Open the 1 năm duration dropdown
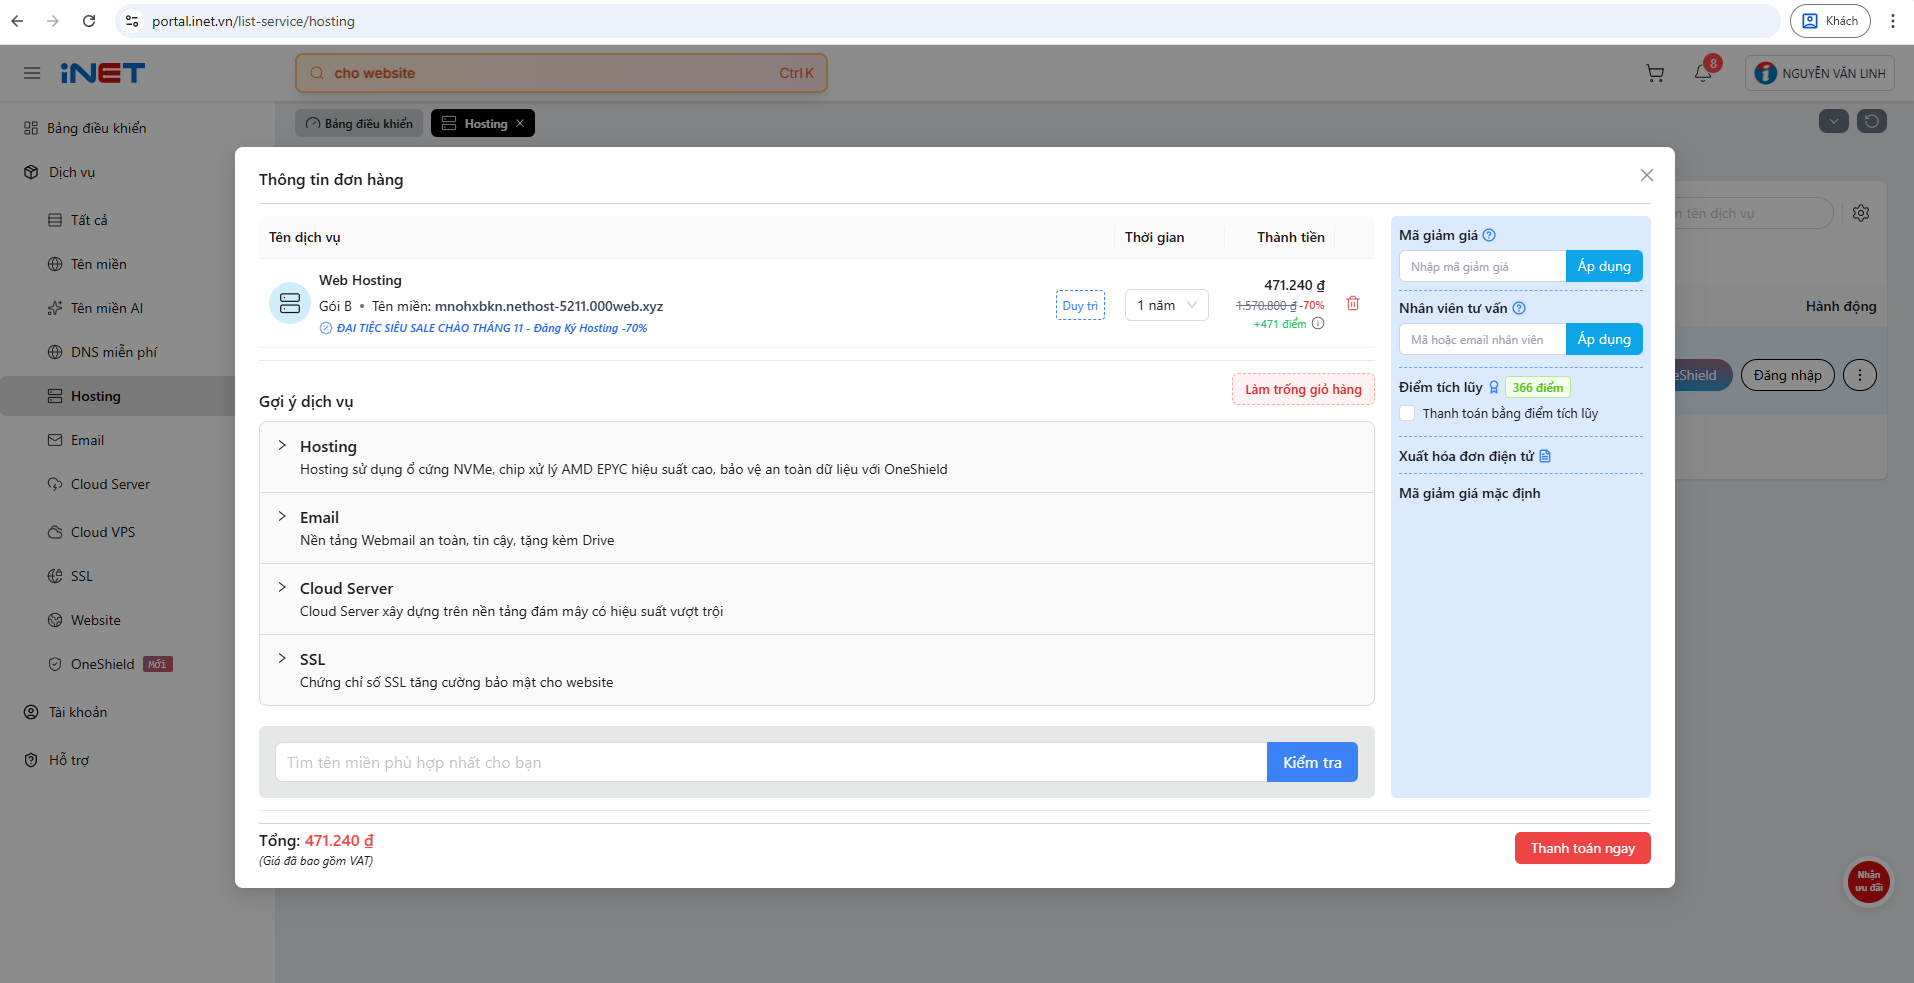The image size is (1914, 983). point(1167,305)
